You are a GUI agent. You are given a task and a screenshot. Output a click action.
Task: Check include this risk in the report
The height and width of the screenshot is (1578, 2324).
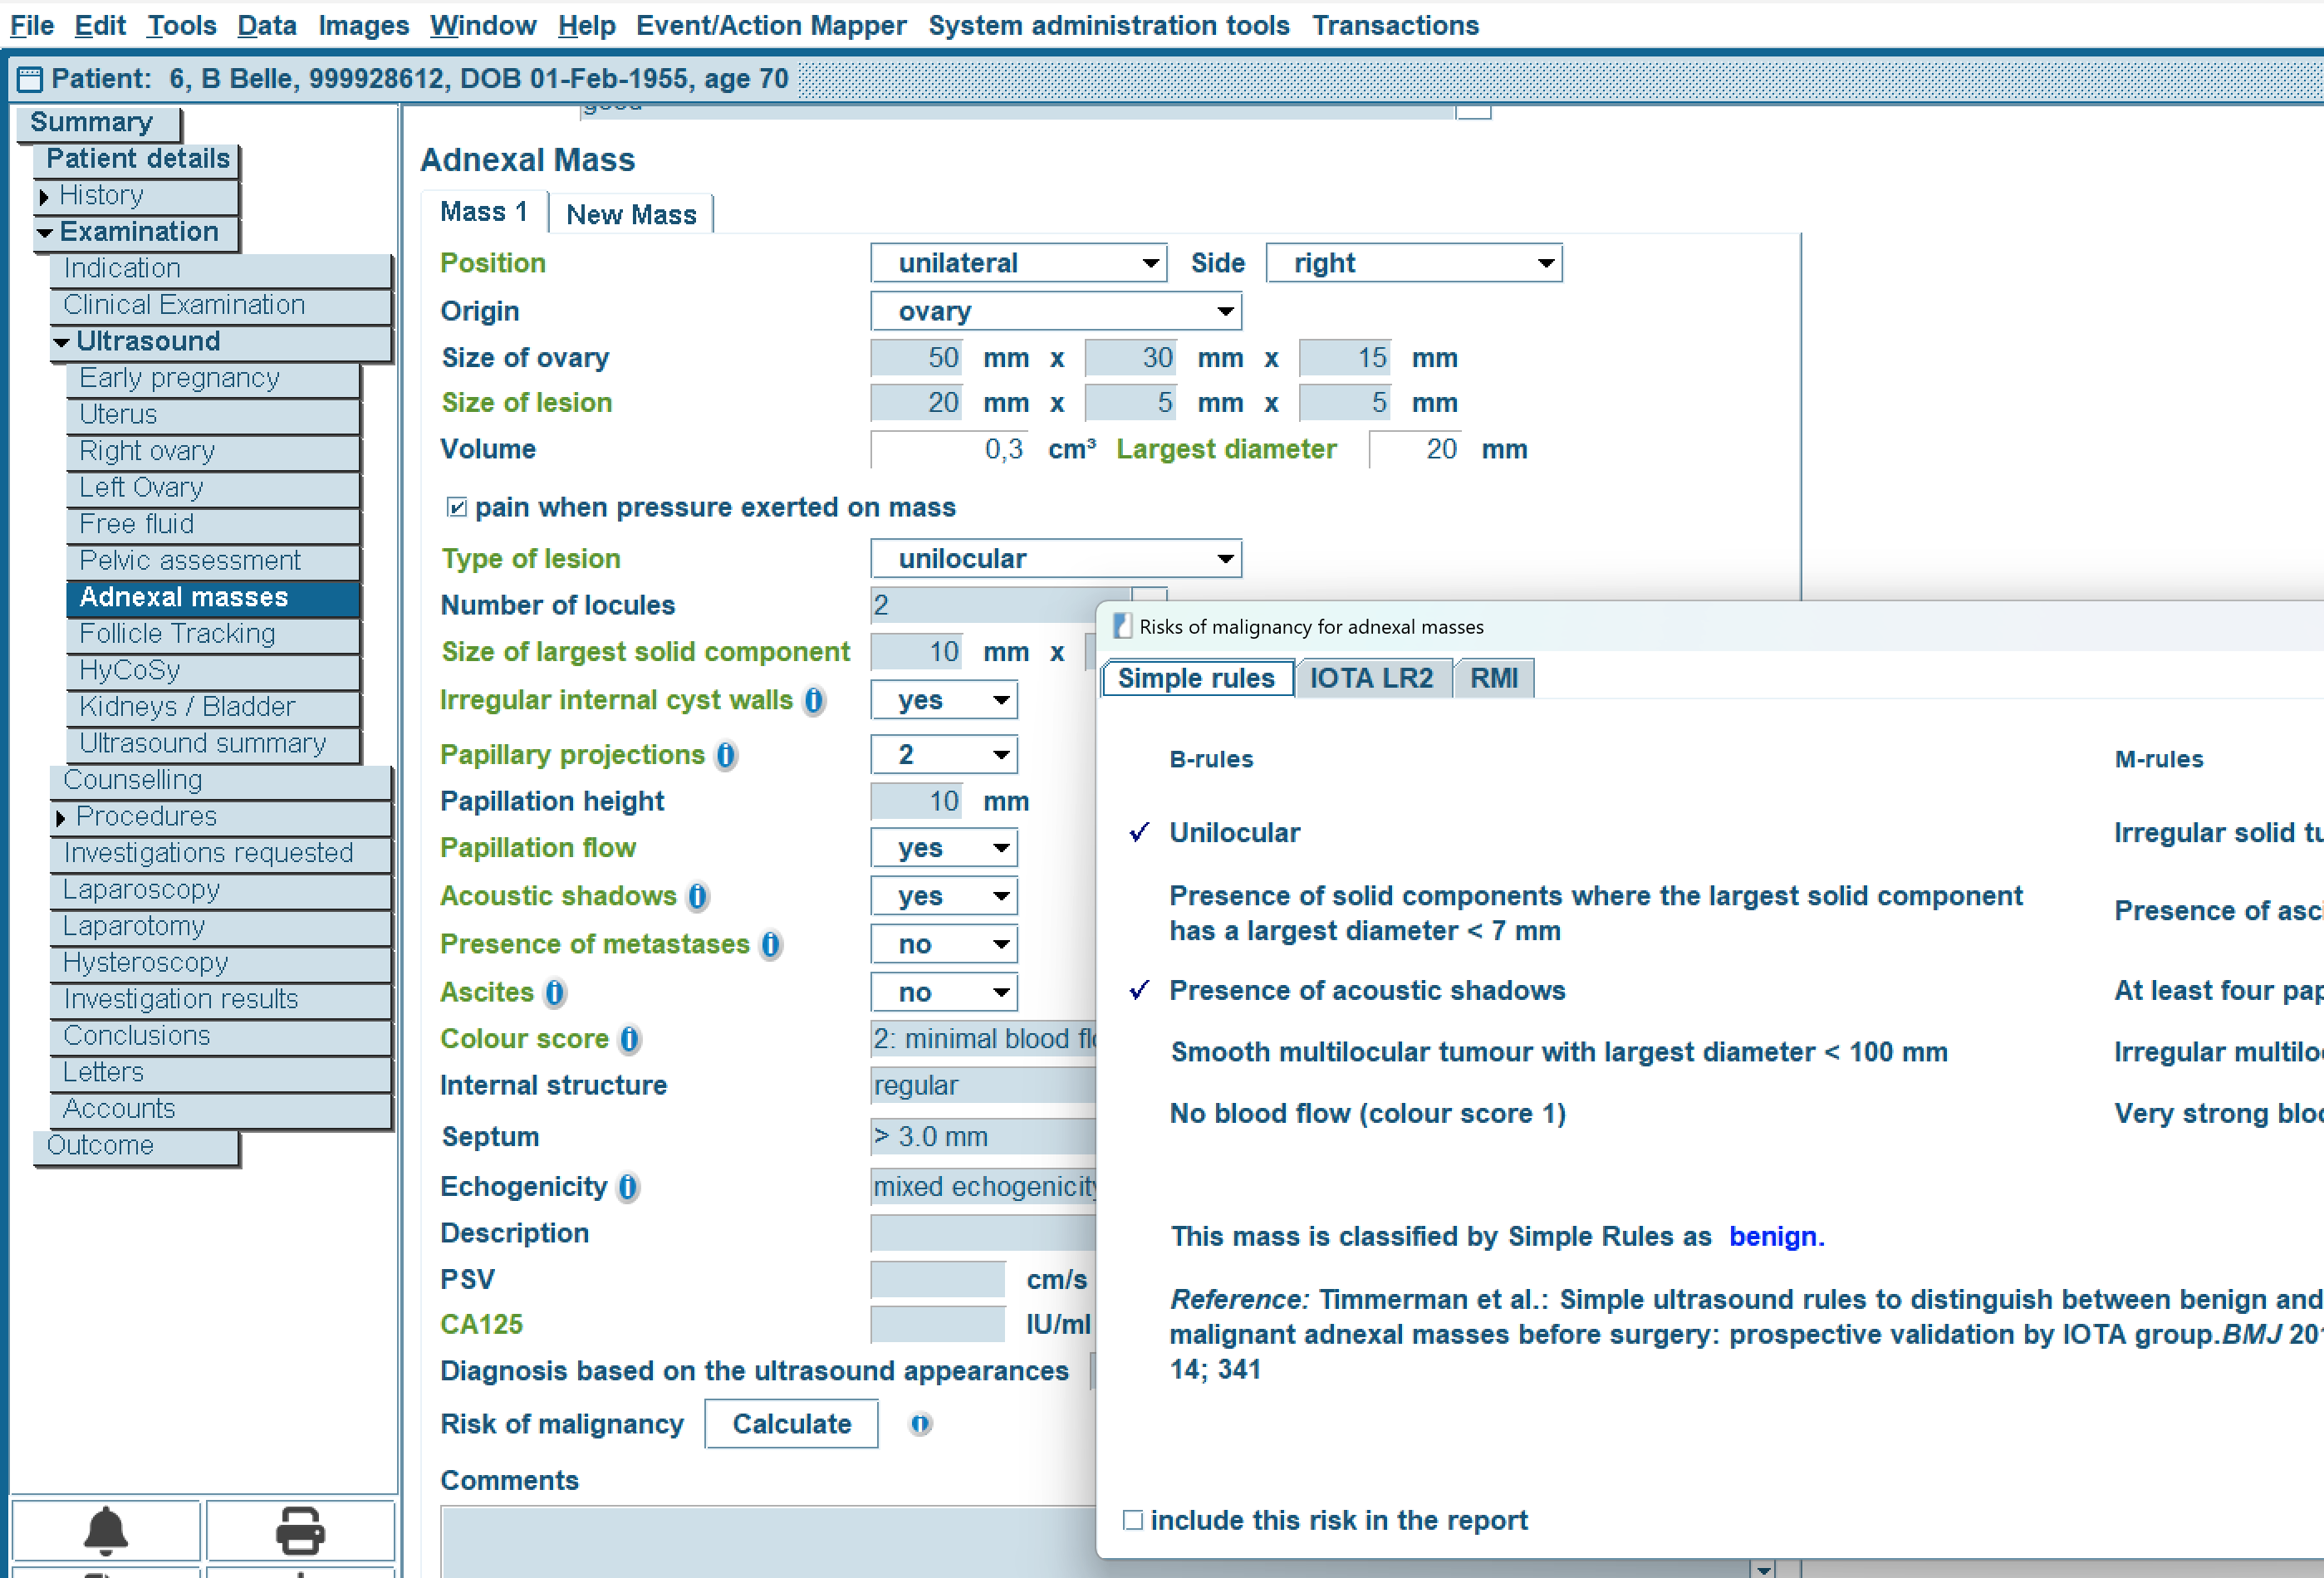(1132, 1520)
